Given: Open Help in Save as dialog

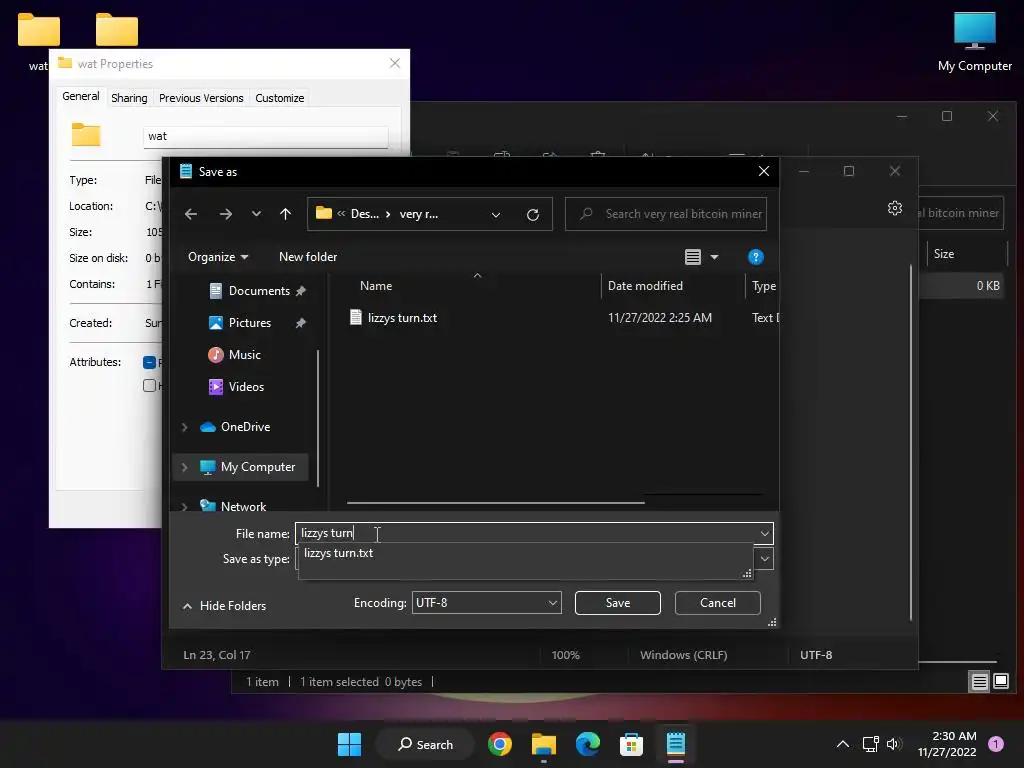Looking at the screenshot, I should (756, 257).
